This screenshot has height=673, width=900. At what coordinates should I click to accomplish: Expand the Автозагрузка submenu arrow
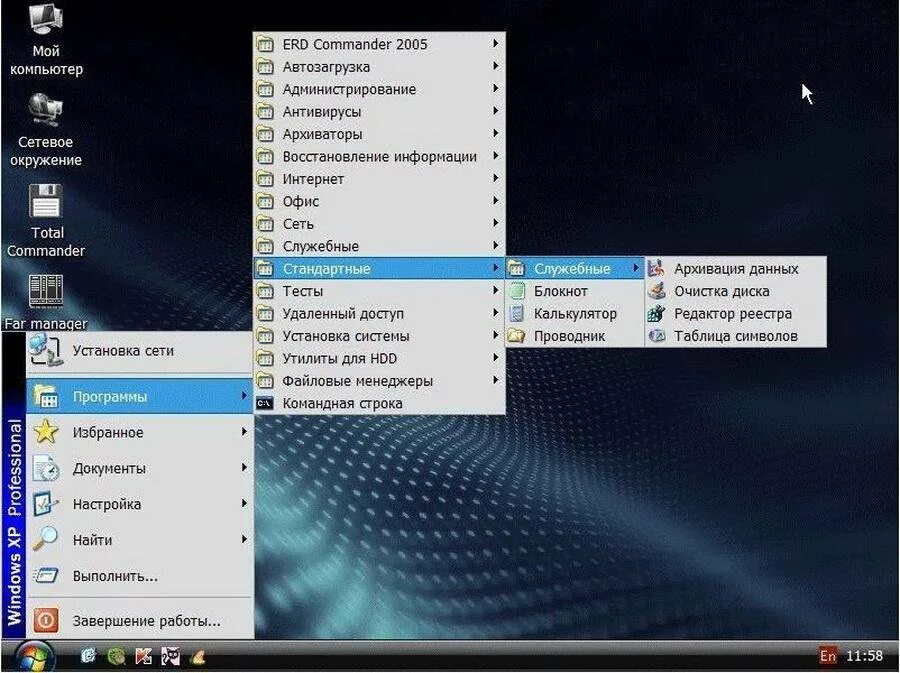point(495,66)
